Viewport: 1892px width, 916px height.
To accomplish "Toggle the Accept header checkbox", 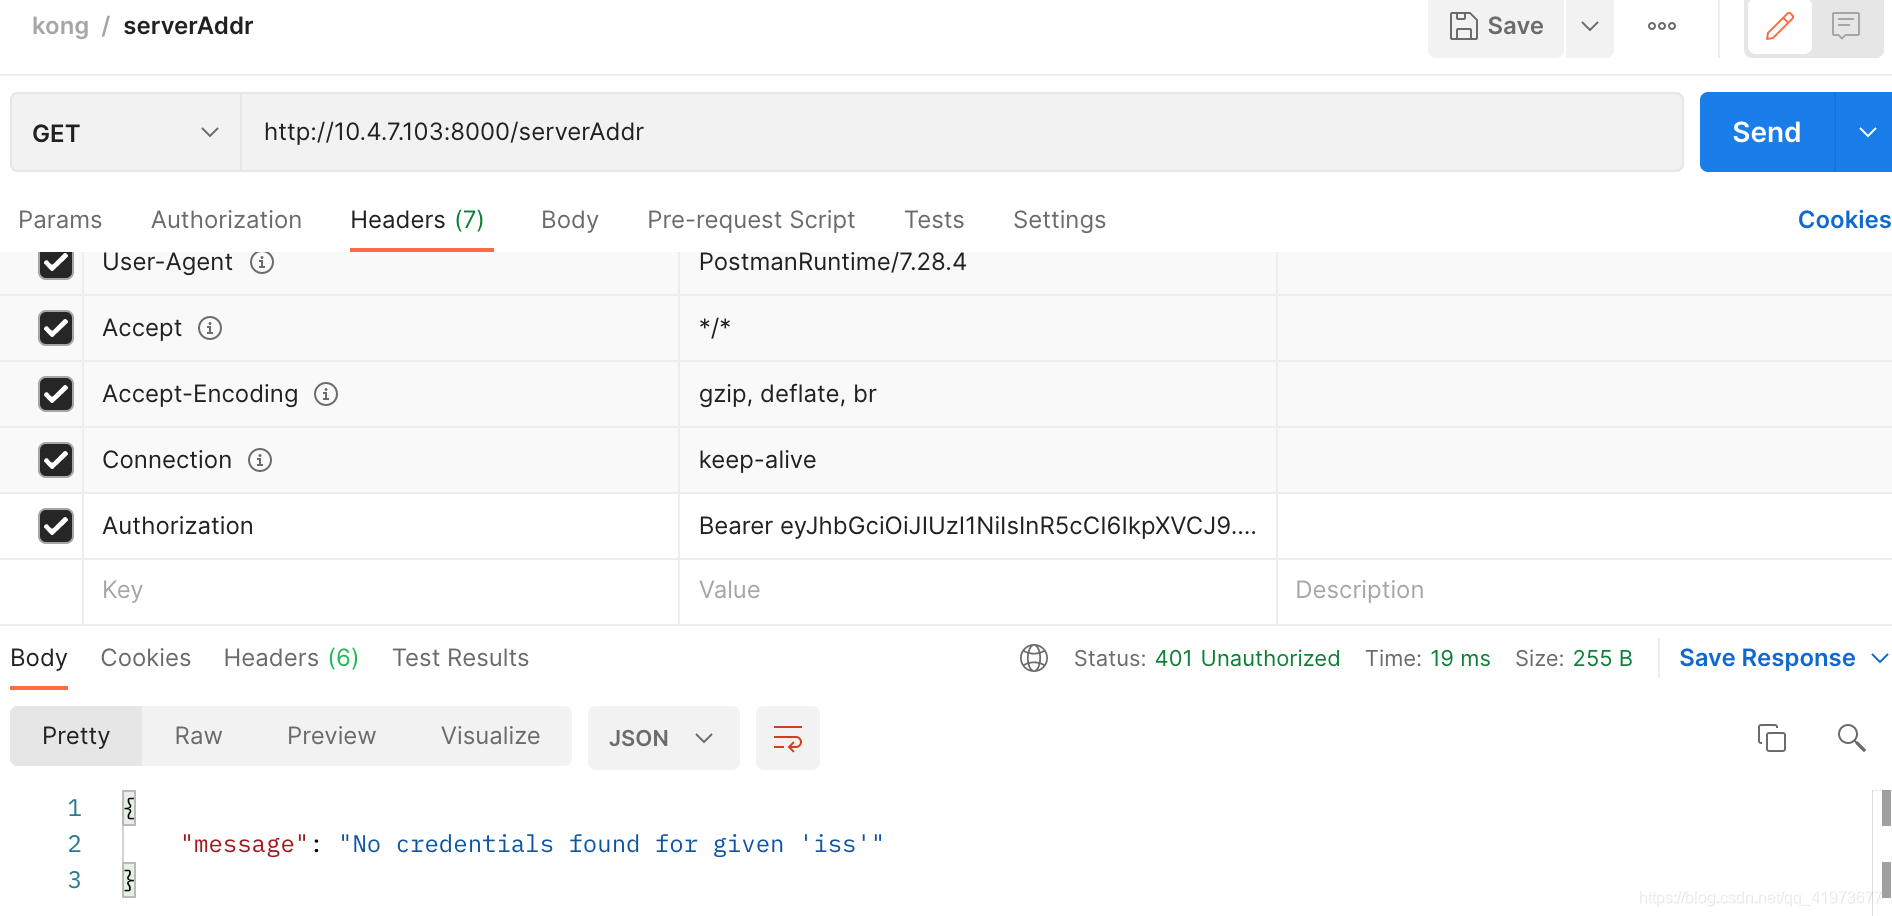I will 56,328.
